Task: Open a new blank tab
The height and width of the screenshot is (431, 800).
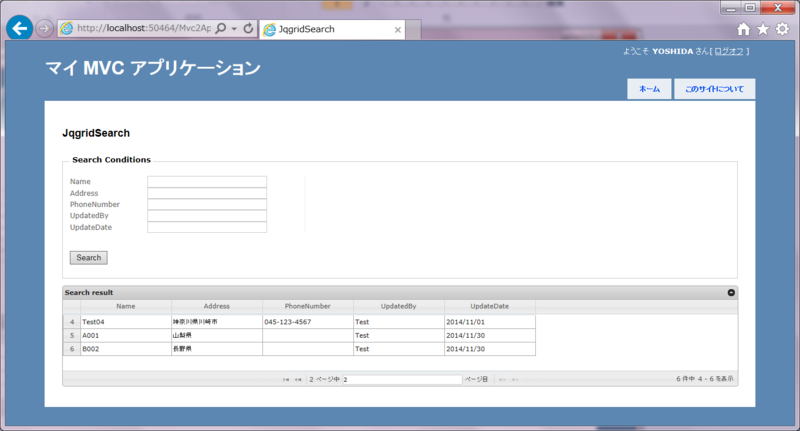Action: 413,30
